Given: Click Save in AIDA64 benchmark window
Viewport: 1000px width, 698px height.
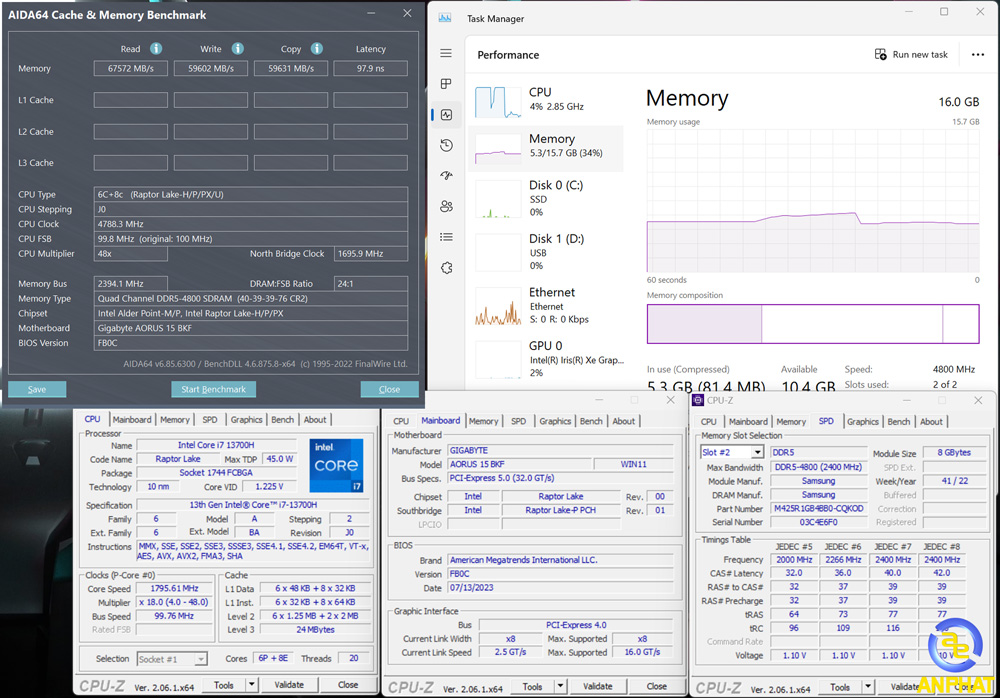Looking at the screenshot, I should click(x=37, y=389).
